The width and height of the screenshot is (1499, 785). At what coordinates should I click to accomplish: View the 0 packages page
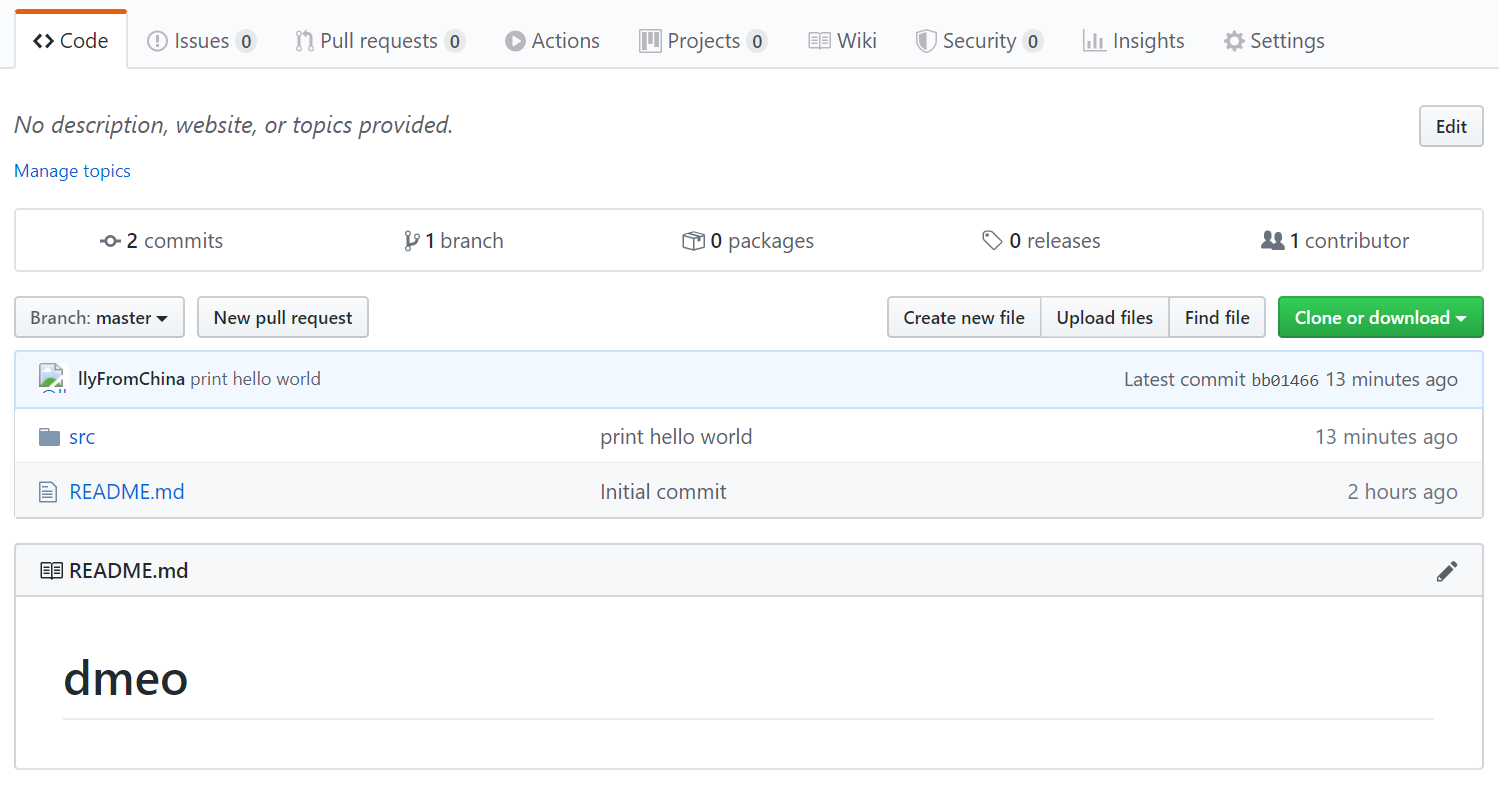748,241
